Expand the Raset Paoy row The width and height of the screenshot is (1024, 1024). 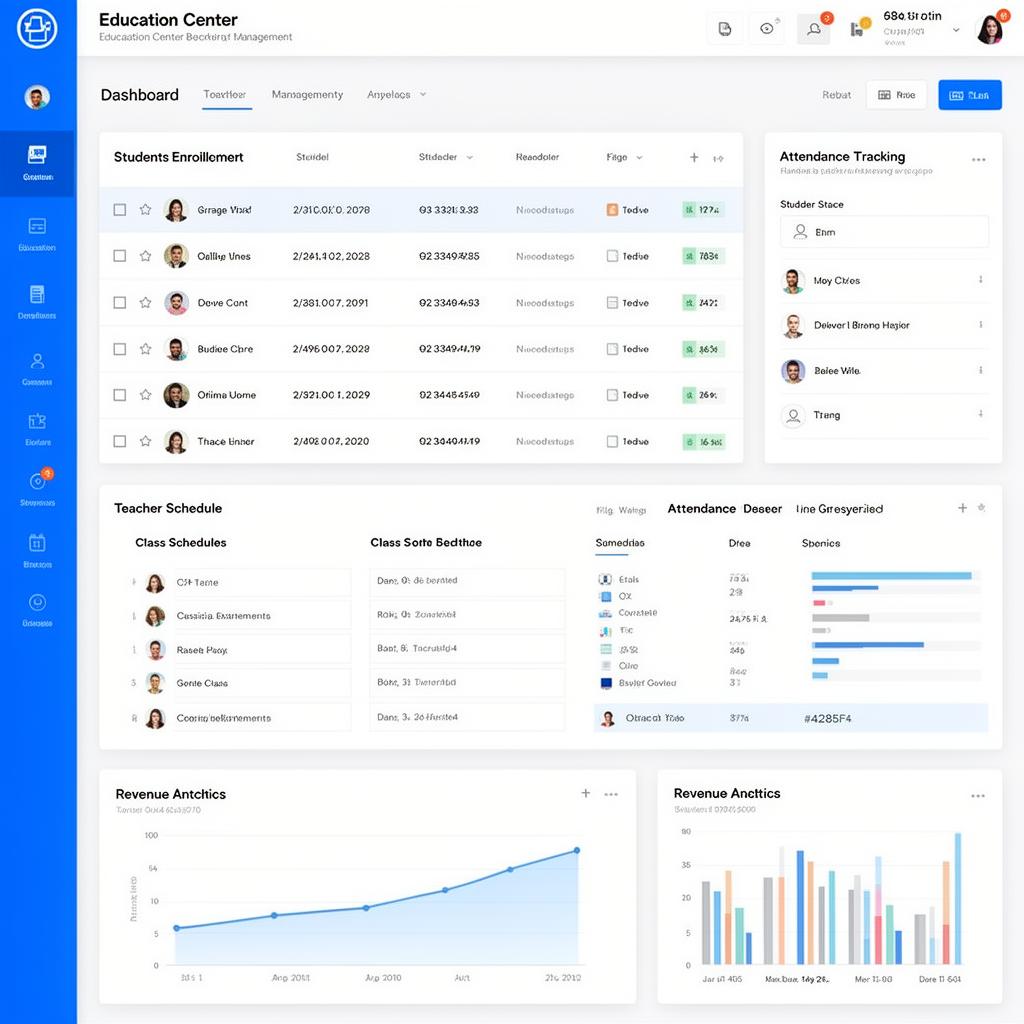point(134,650)
